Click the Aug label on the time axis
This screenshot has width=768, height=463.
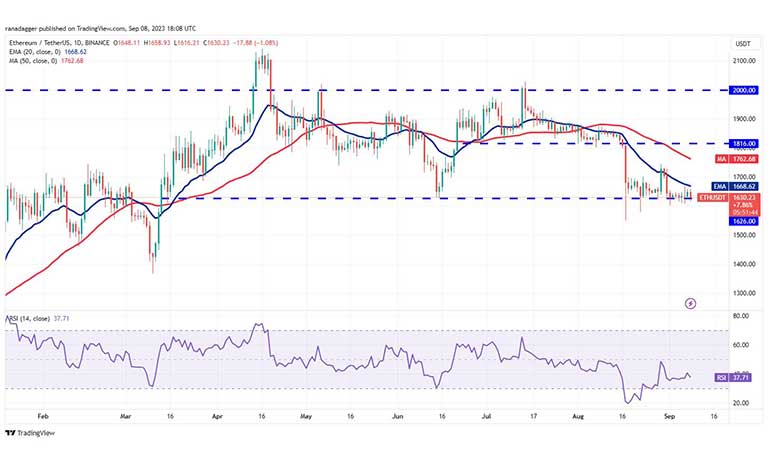[x=578, y=416]
